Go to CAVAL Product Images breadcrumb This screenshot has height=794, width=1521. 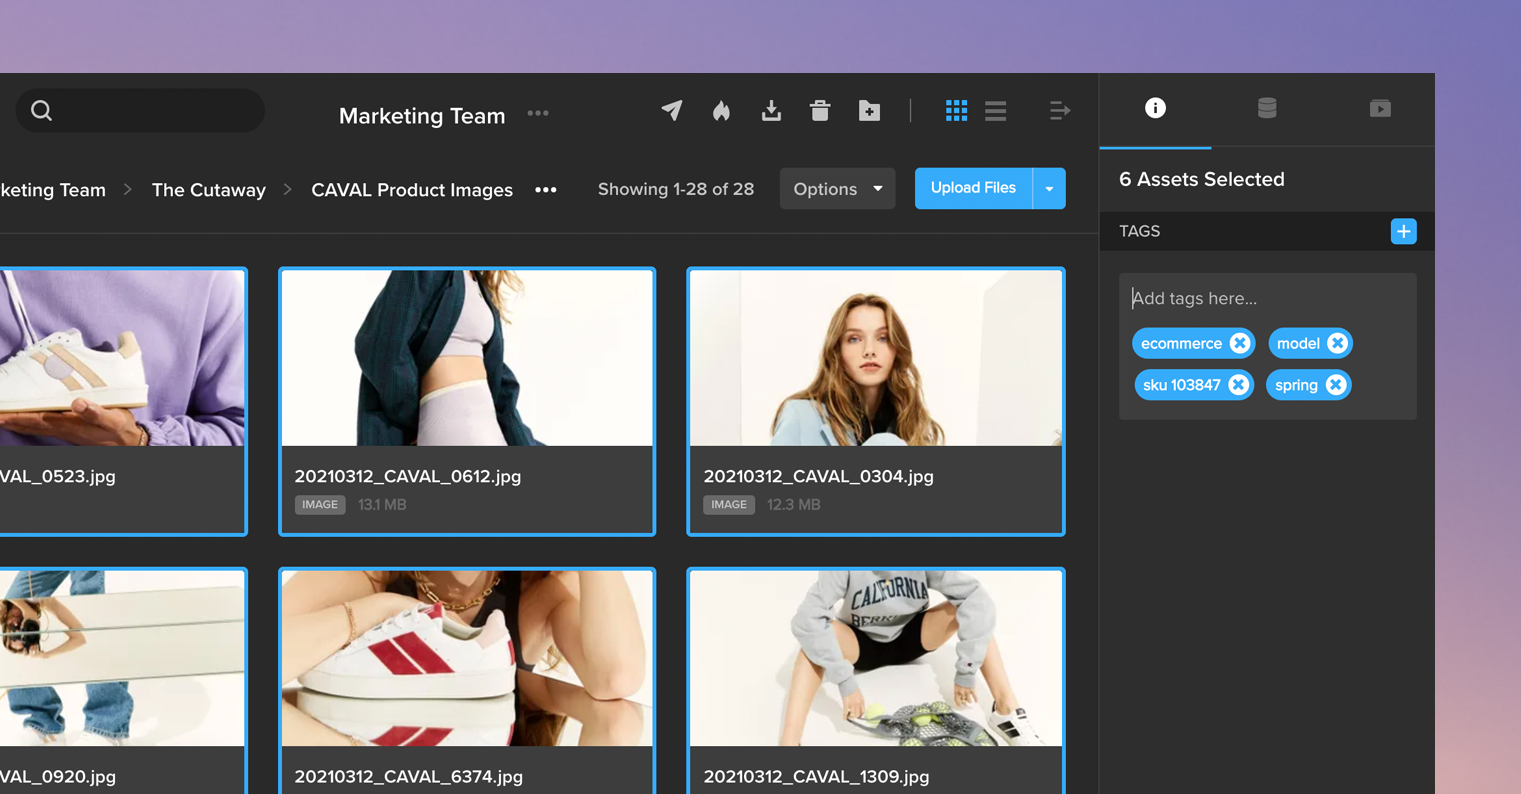coord(412,190)
